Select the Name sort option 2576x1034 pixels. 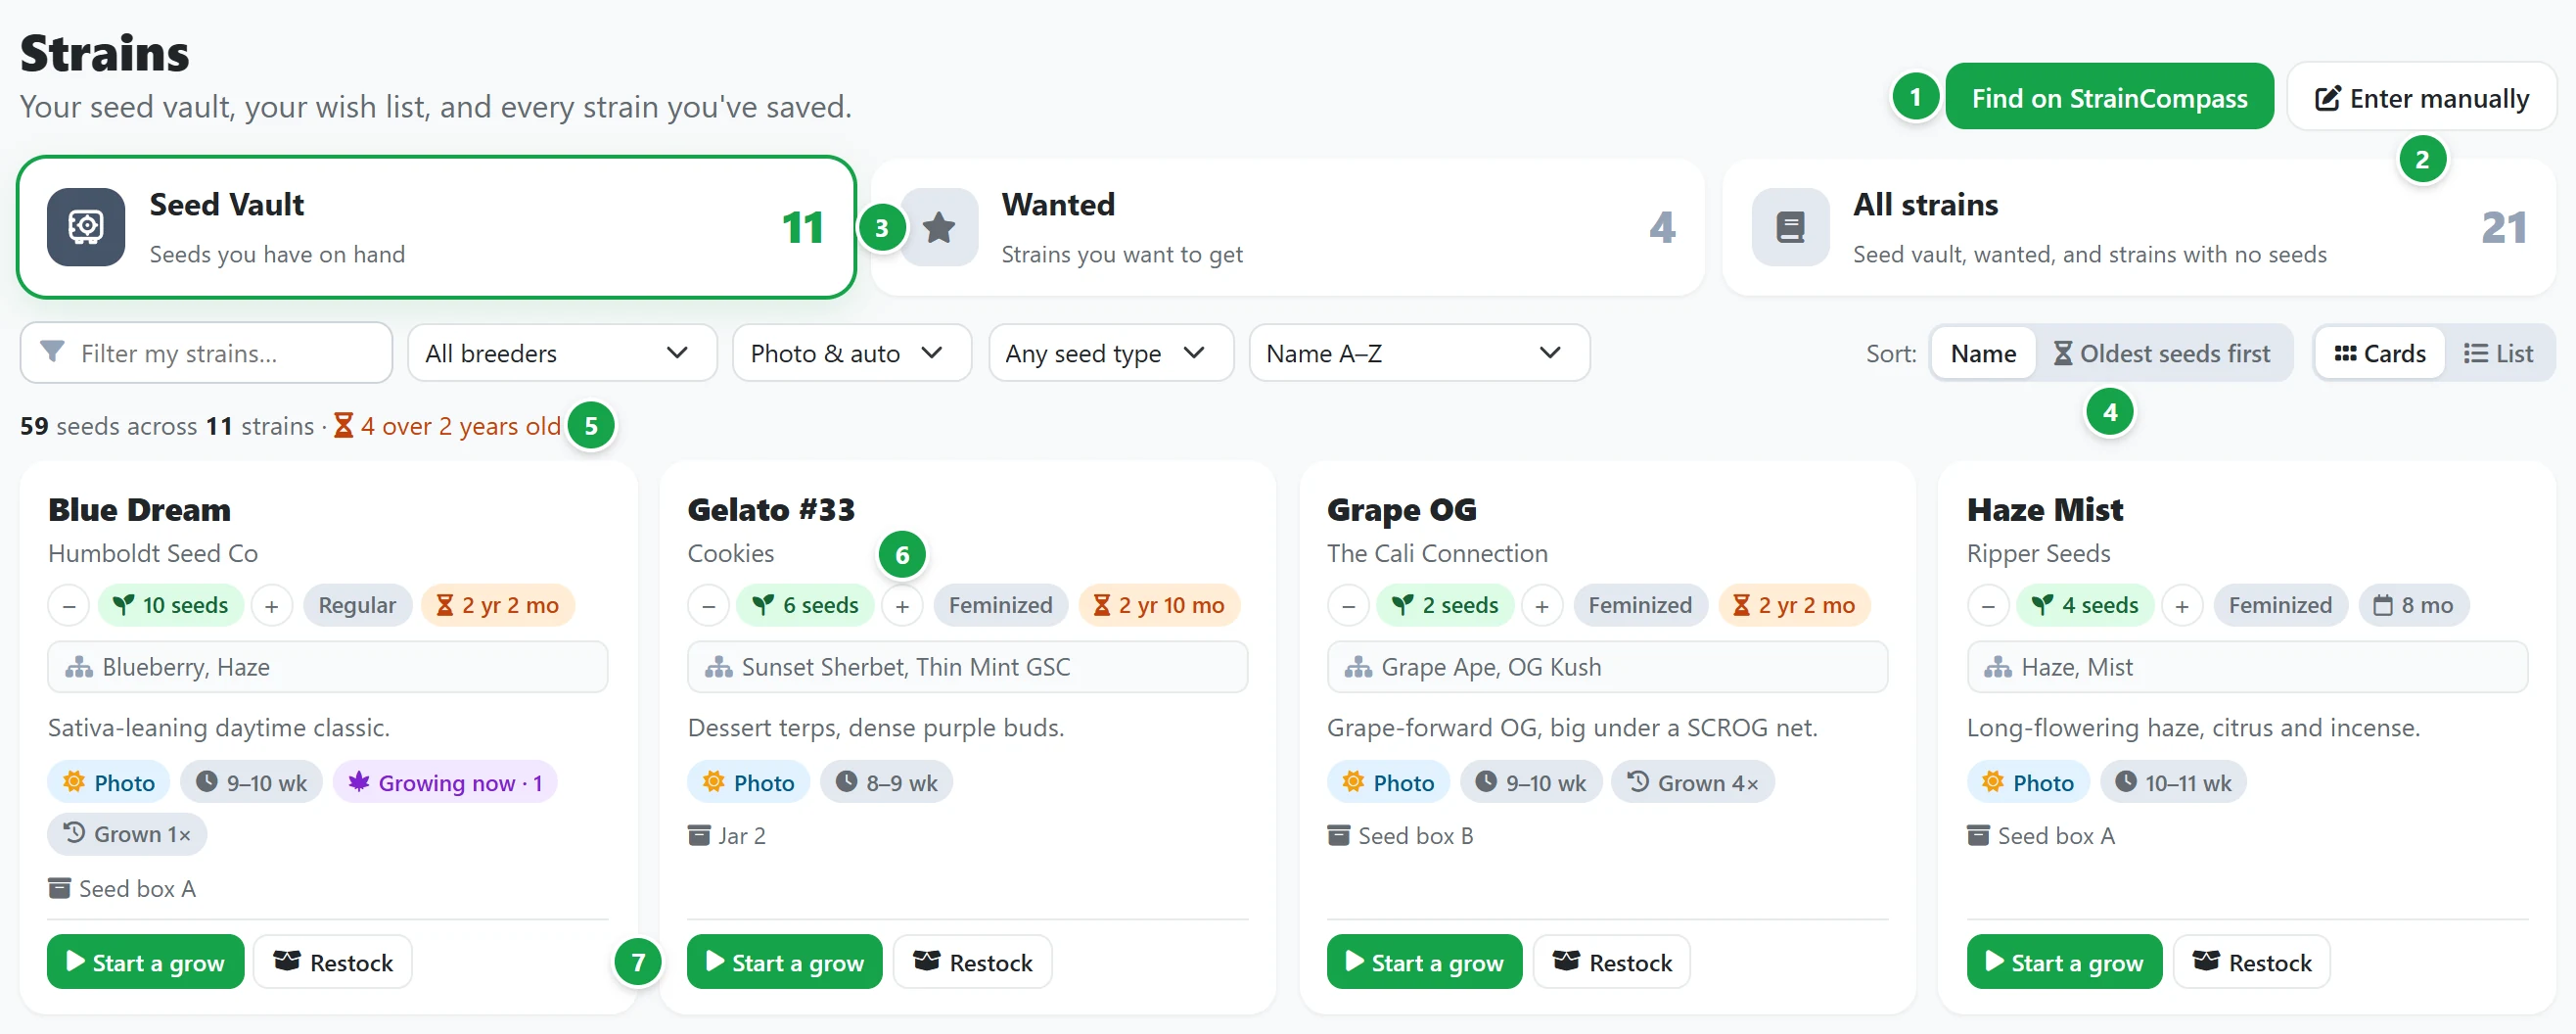click(1982, 353)
